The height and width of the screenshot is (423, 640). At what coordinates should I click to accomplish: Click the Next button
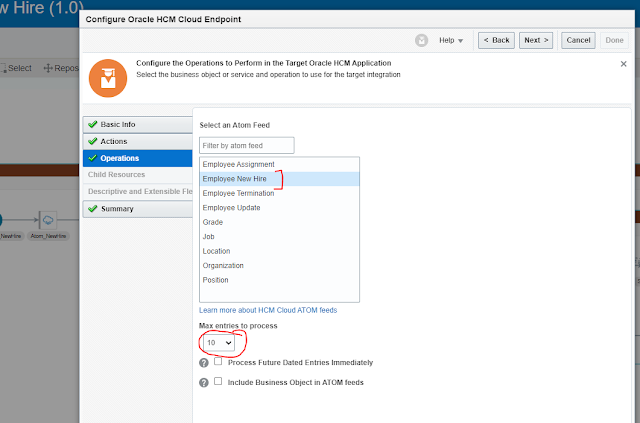[536, 40]
